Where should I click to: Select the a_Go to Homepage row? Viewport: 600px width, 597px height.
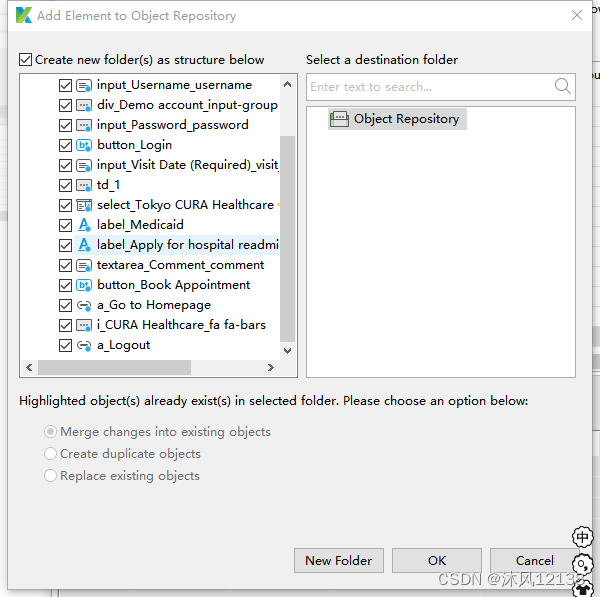click(154, 305)
